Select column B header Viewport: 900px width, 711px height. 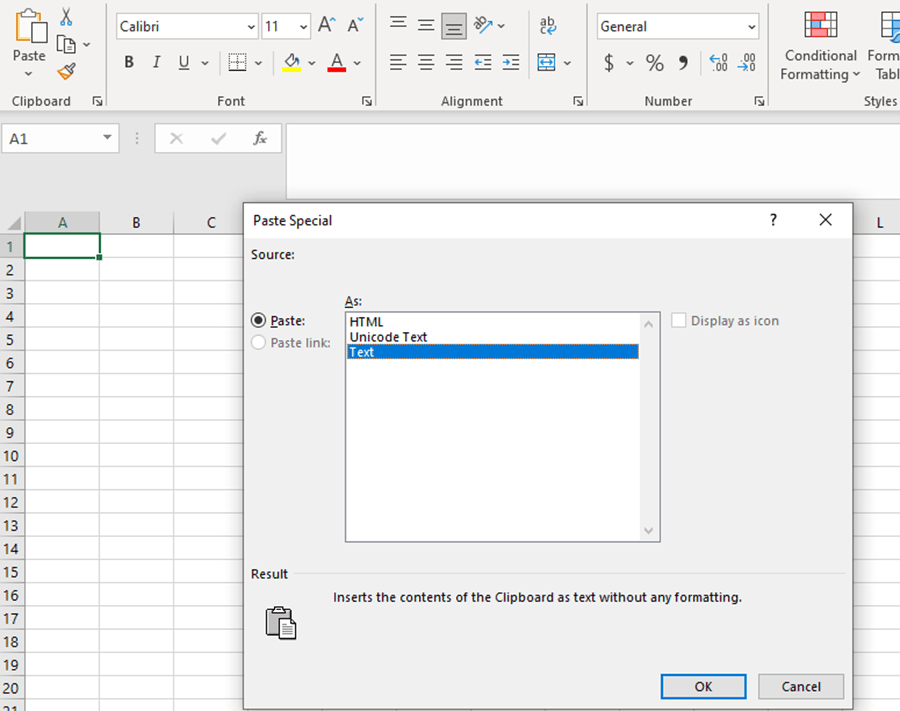coord(136,223)
